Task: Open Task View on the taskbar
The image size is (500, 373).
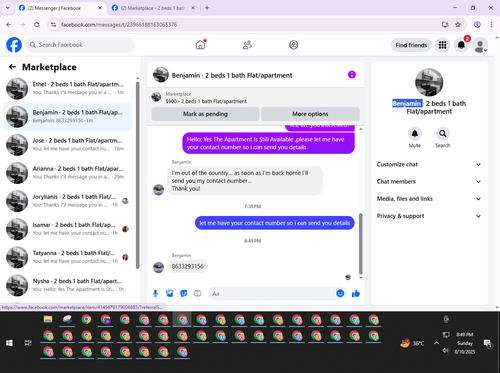Action: click(28, 343)
